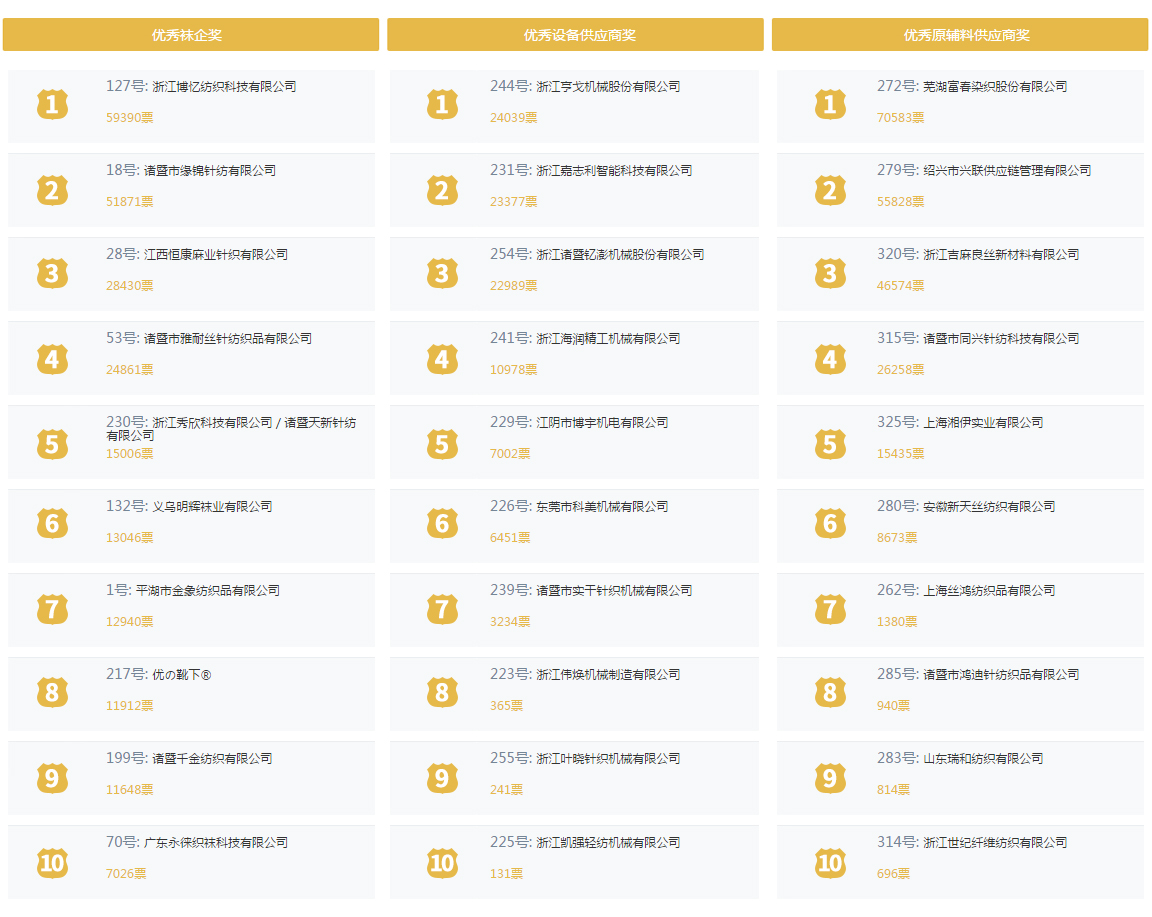Image resolution: width=1152 pixels, height=917 pixels.
Task: Click rank 7 badge beside 262号 entry
Action: (x=830, y=609)
